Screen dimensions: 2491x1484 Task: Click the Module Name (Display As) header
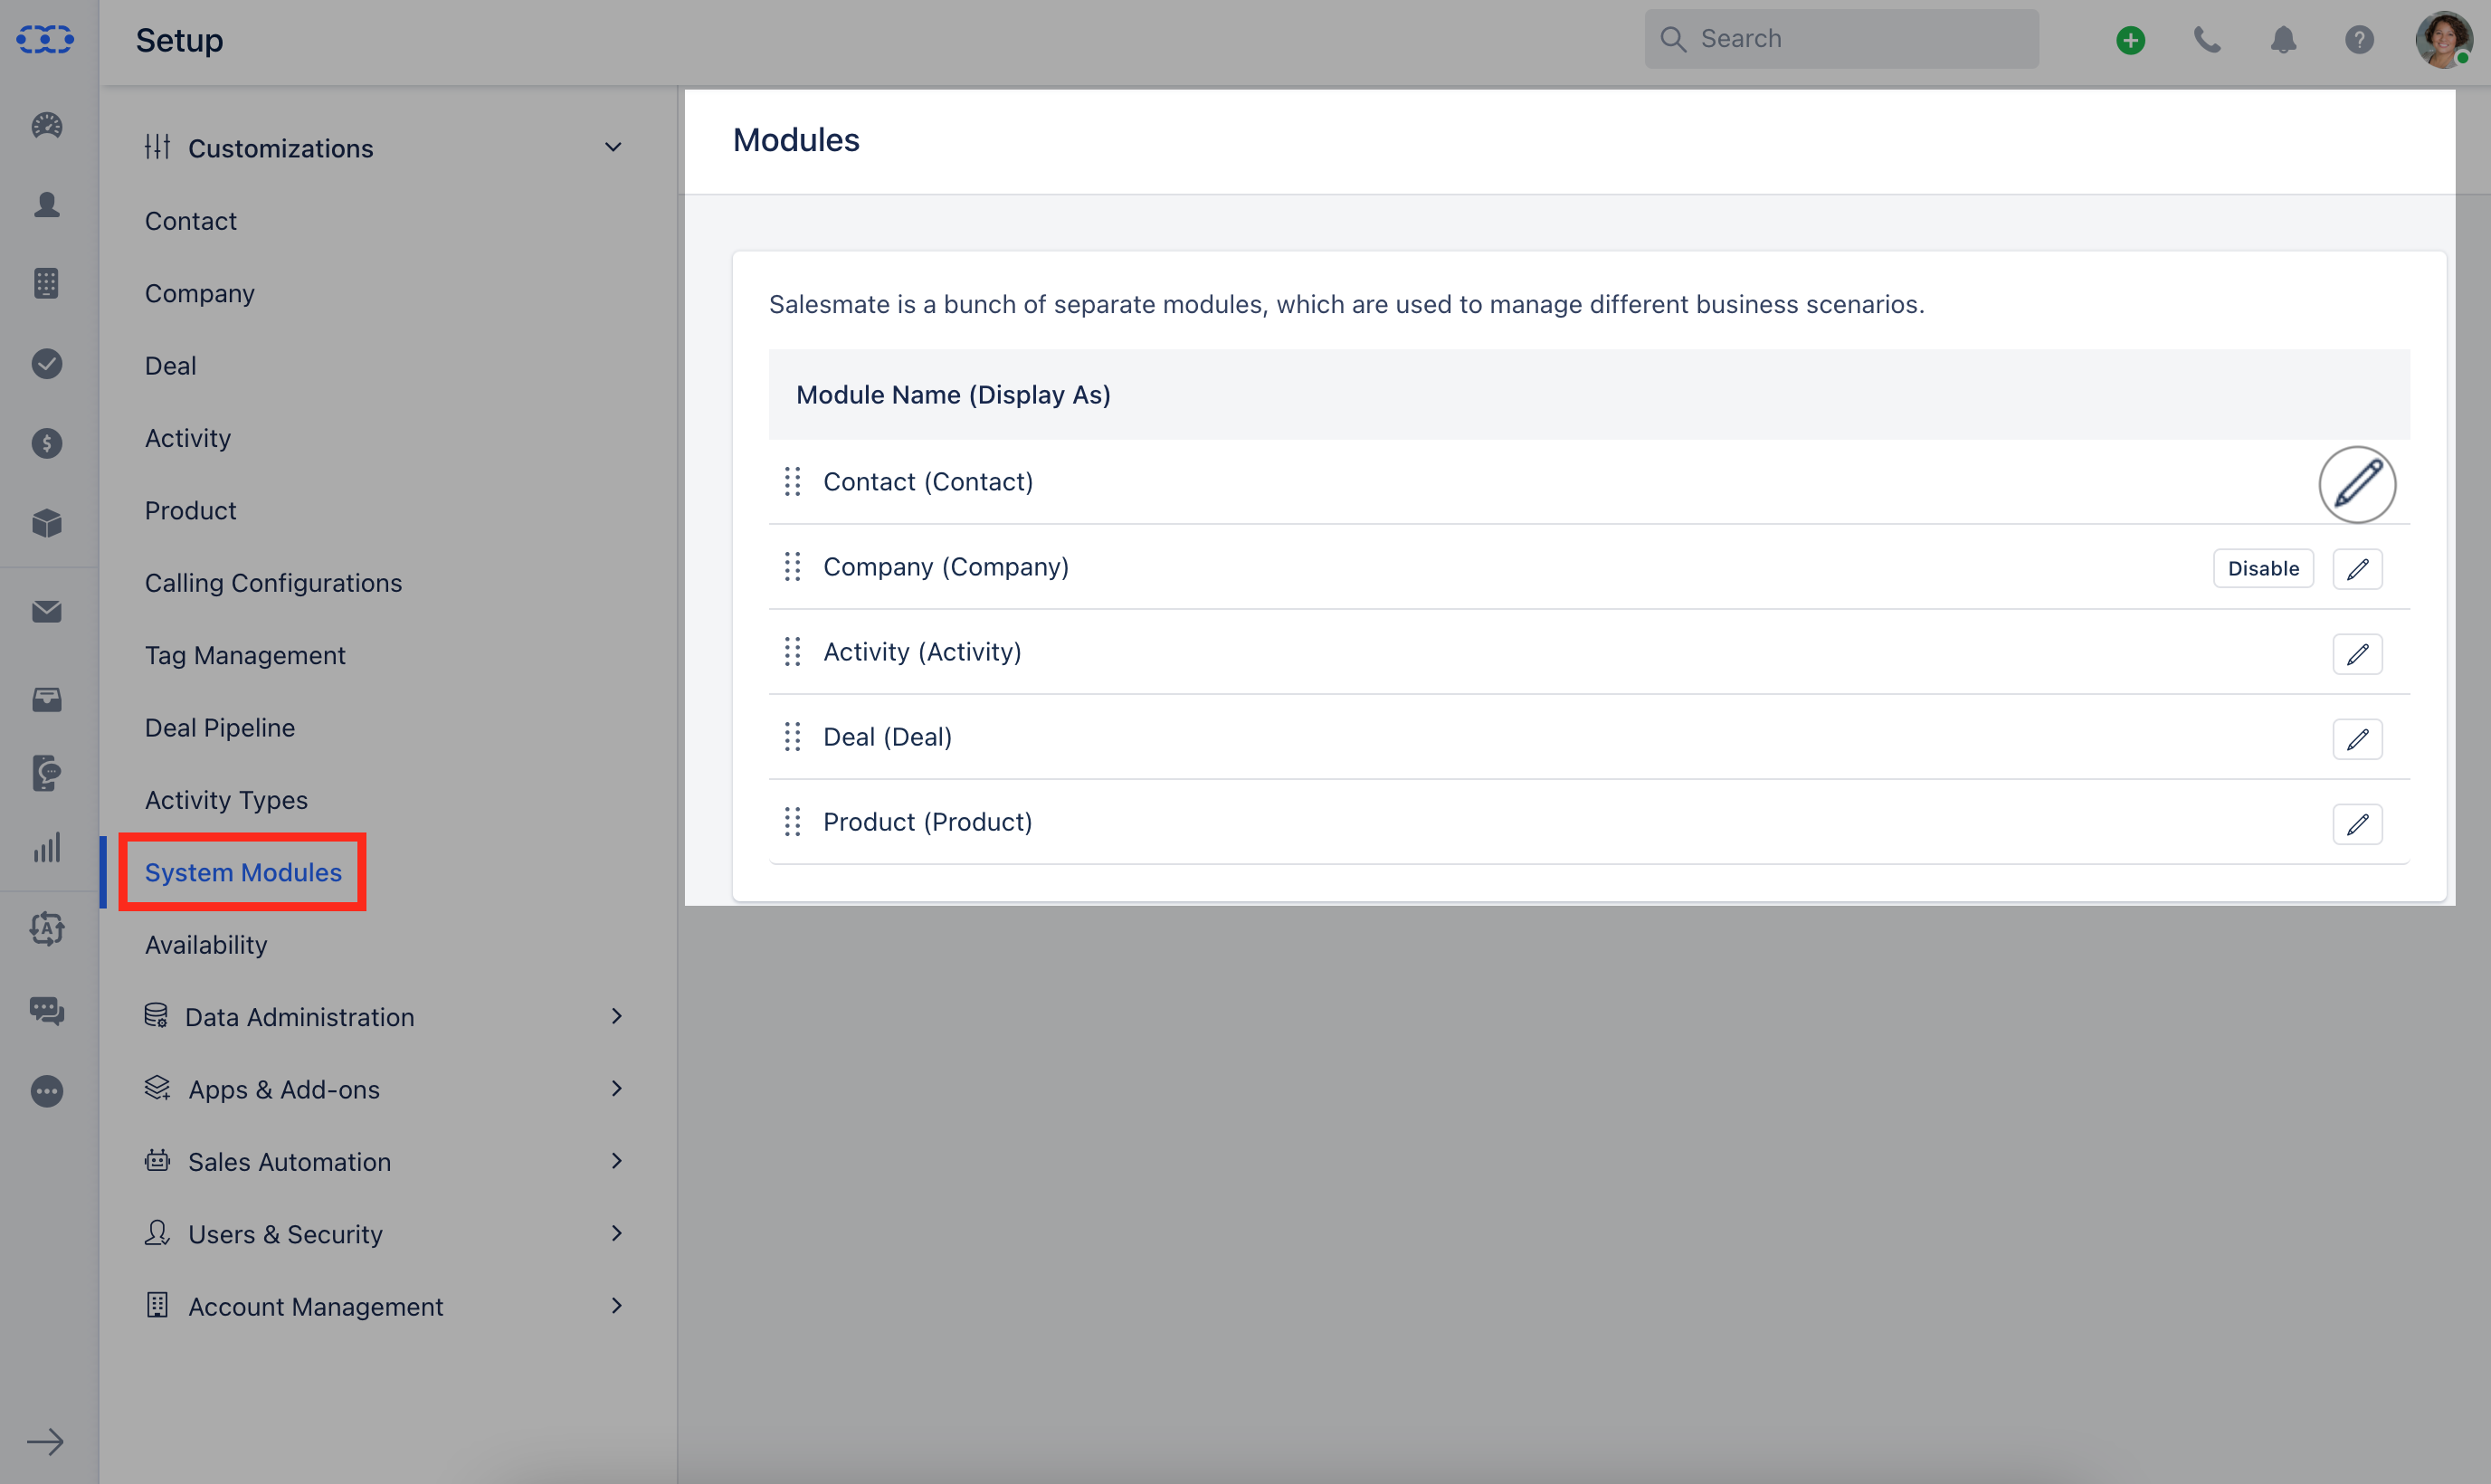pyautogui.click(x=953, y=395)
